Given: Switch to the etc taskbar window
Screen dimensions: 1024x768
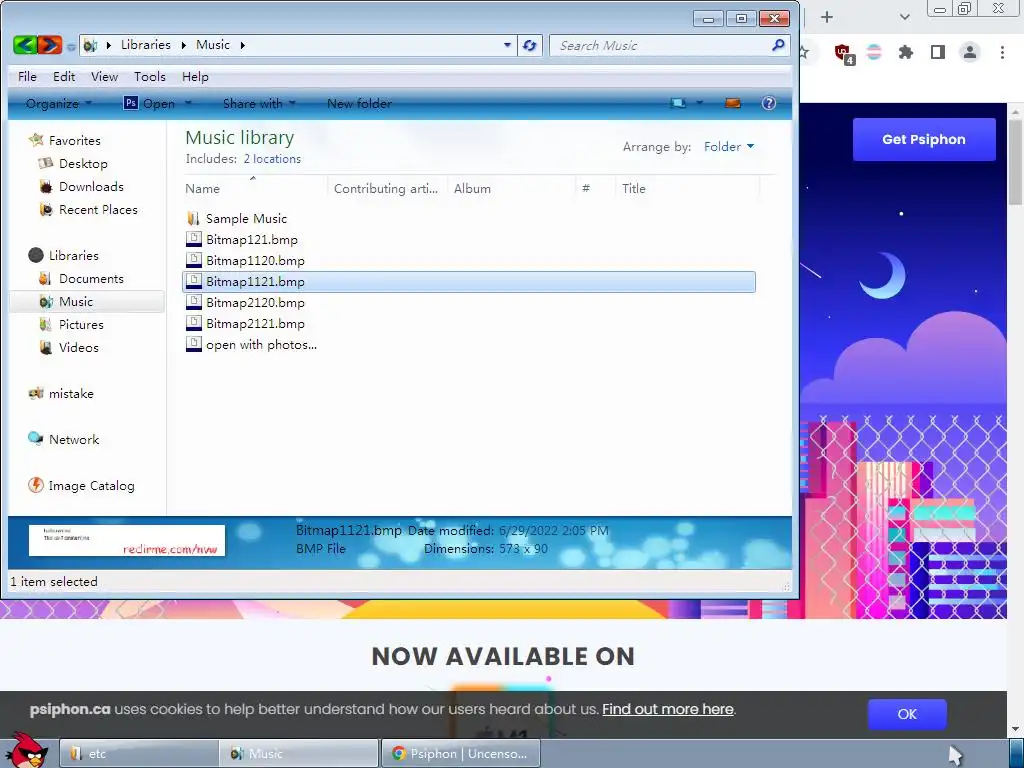Looking at the screenshot, I should [139, 753].
